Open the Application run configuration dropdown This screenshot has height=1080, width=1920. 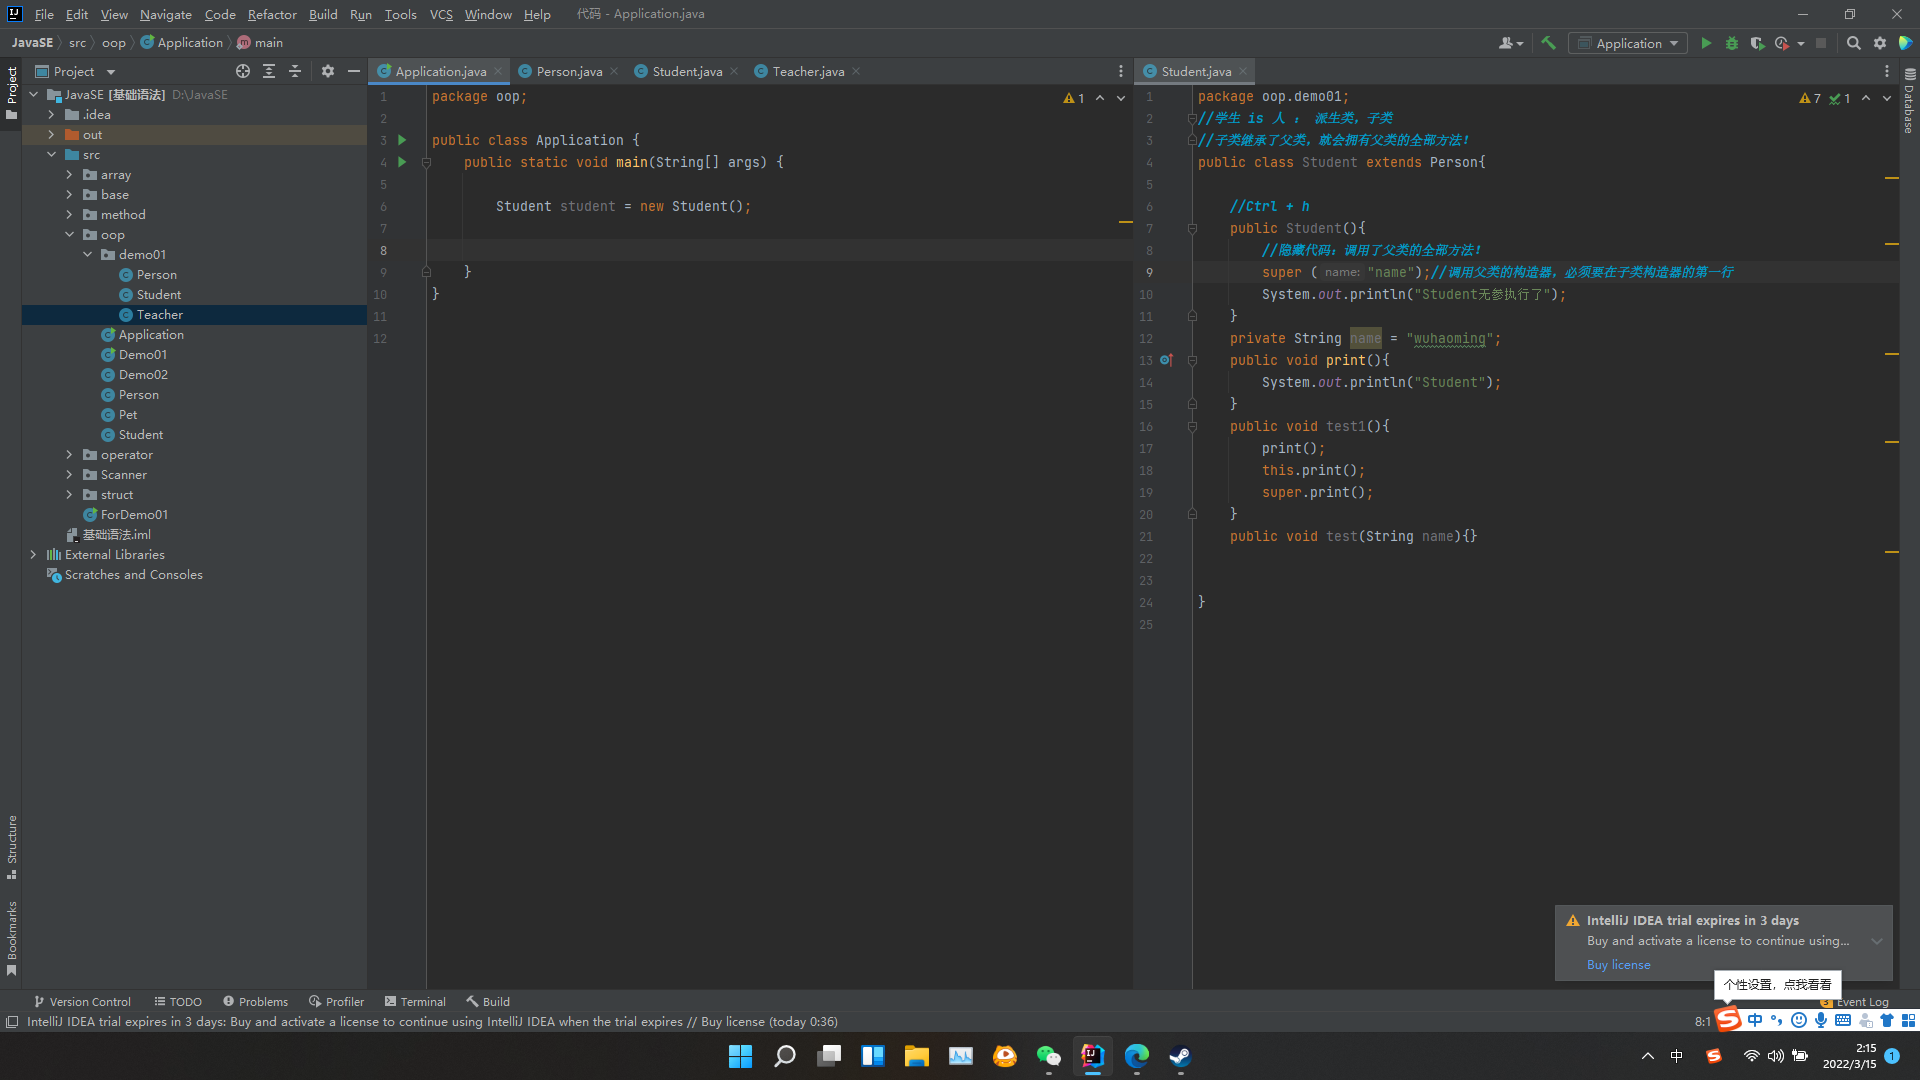click(1628, 43)
